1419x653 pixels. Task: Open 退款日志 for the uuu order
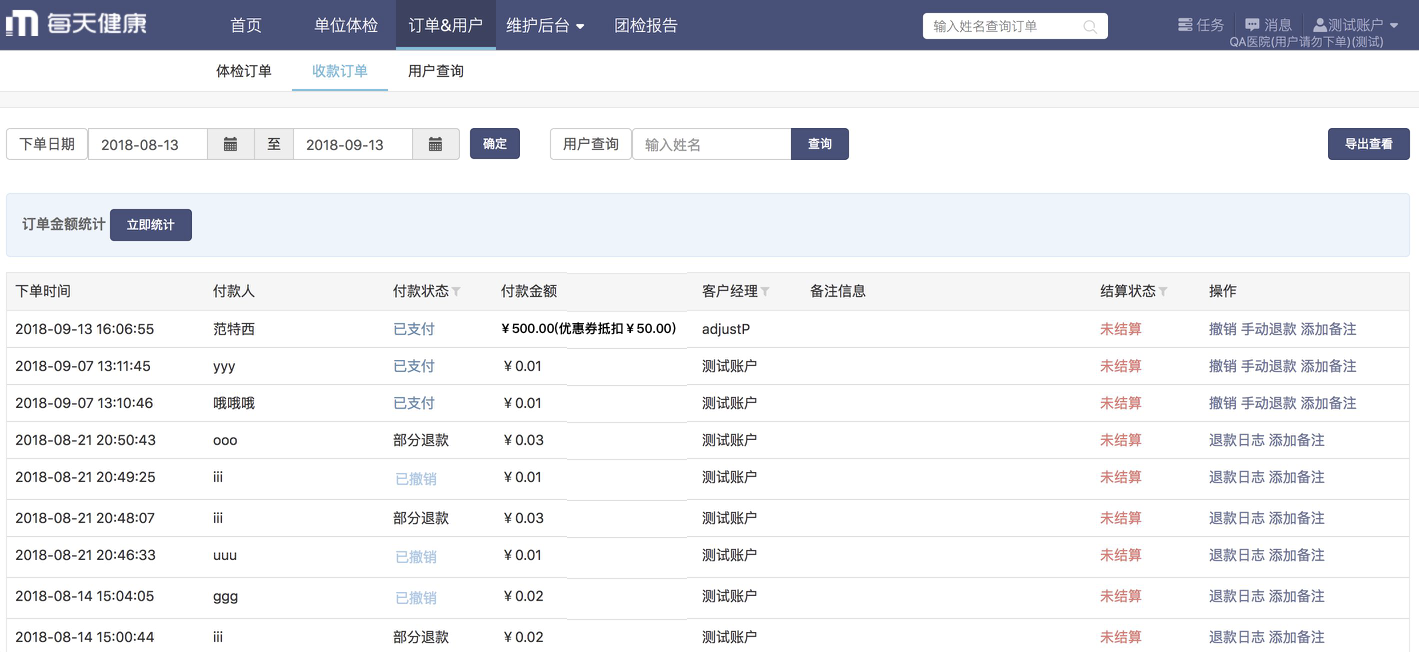click(x=1237, y=555)
